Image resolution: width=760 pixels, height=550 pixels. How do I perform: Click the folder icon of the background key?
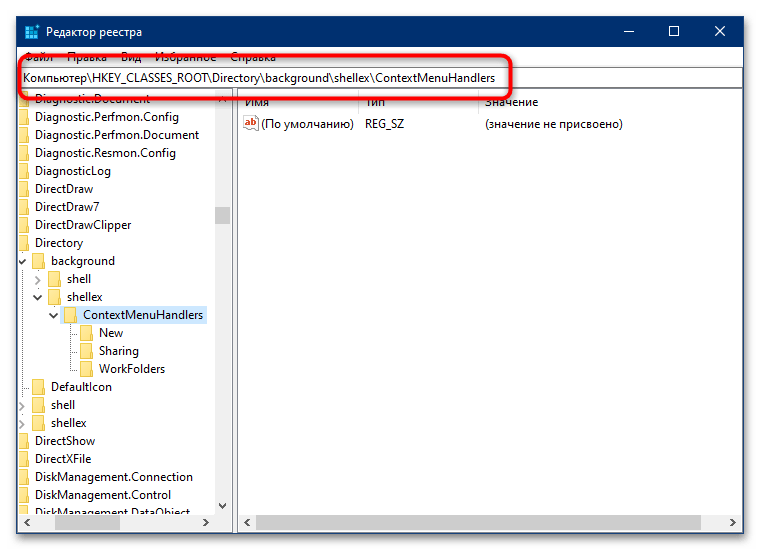(x=38, y=261)
